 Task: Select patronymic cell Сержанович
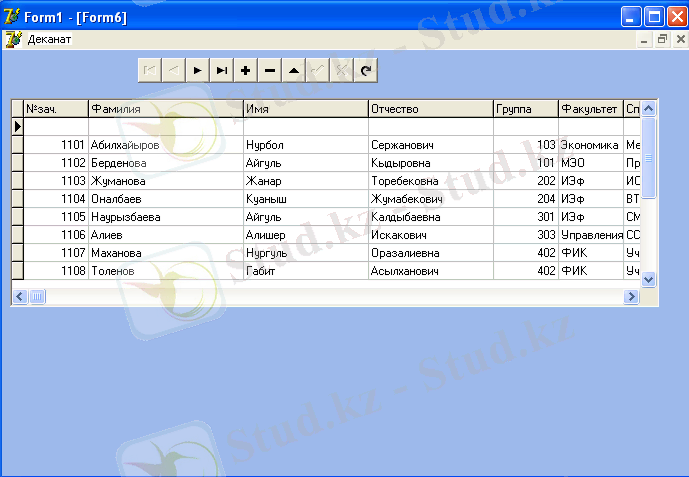(x=431, y=145)
